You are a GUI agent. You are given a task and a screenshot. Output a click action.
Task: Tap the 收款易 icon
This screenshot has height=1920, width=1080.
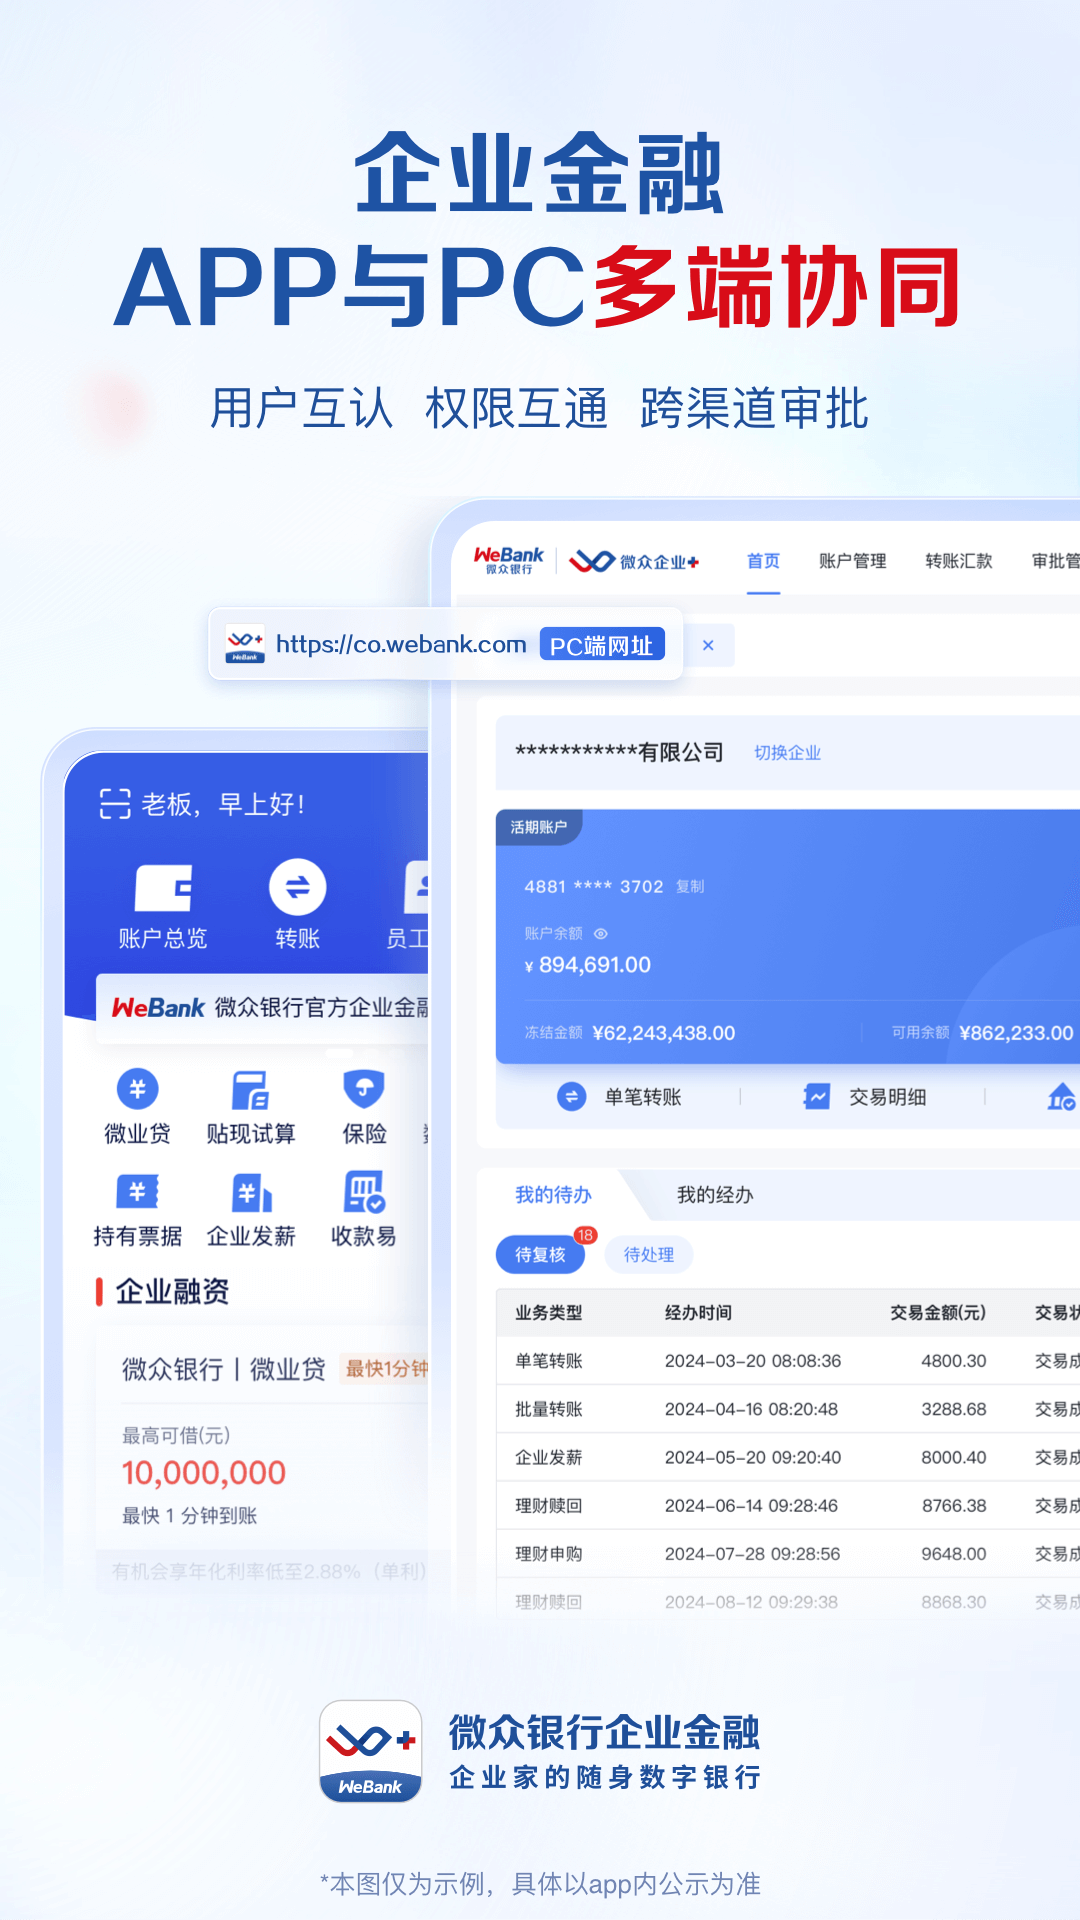(x=364, y=1193)
